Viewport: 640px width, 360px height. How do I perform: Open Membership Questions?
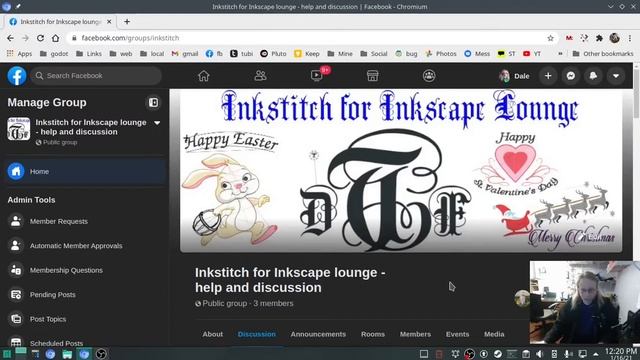[x=66, y=270]
